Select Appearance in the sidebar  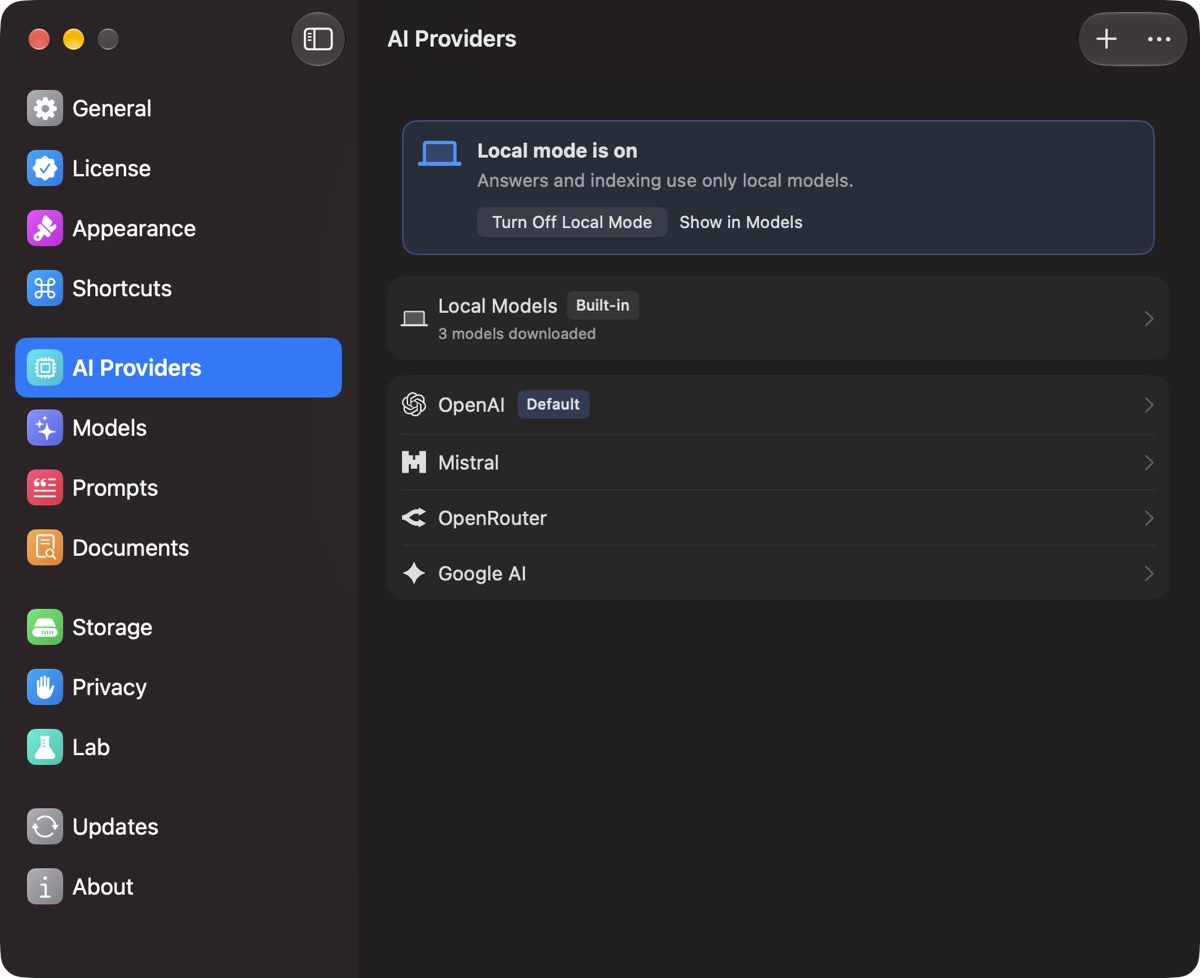coord(178,229)
